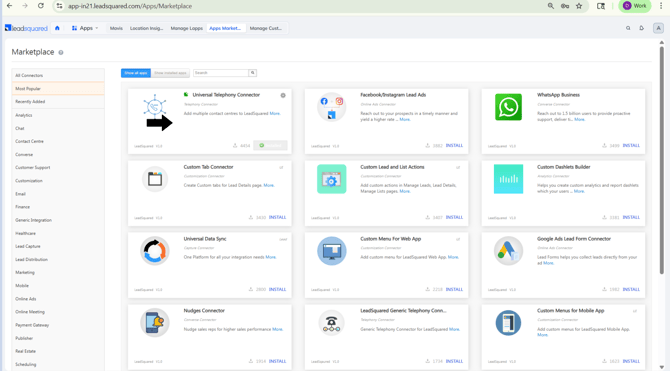Open the browser Work profile button

[x=635, y=6]
